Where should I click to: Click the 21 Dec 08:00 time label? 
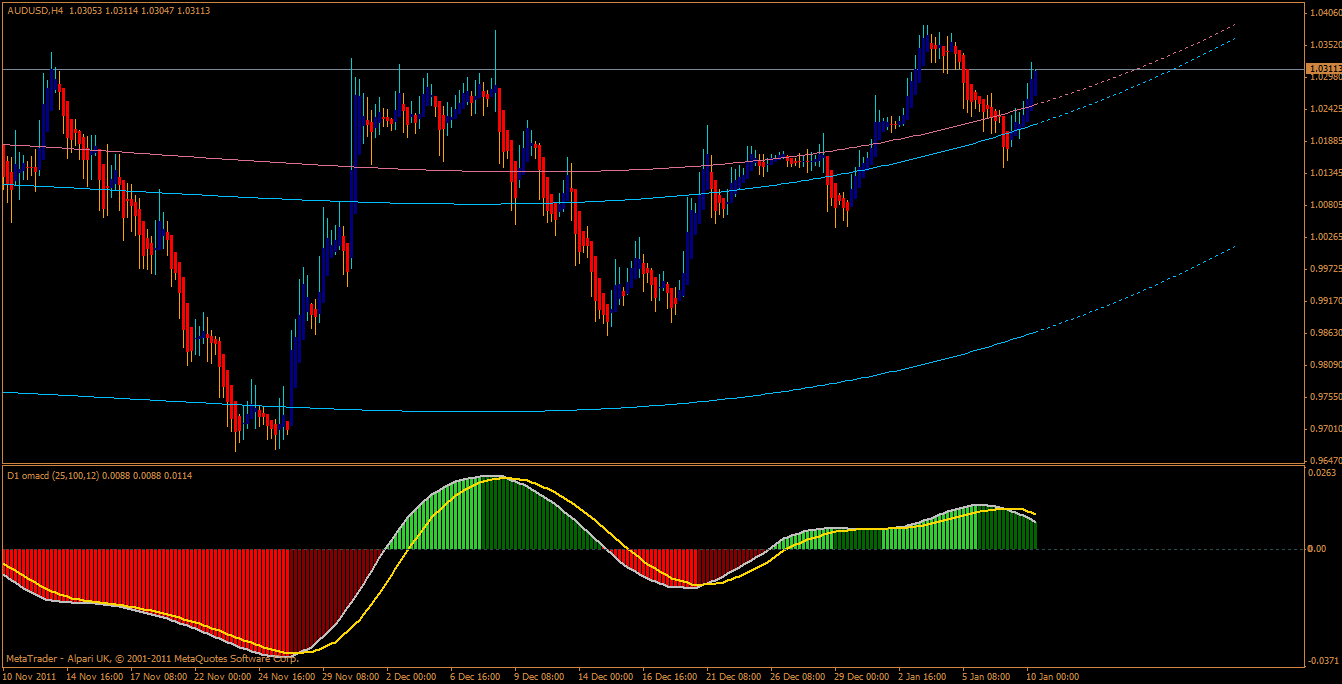733,677
